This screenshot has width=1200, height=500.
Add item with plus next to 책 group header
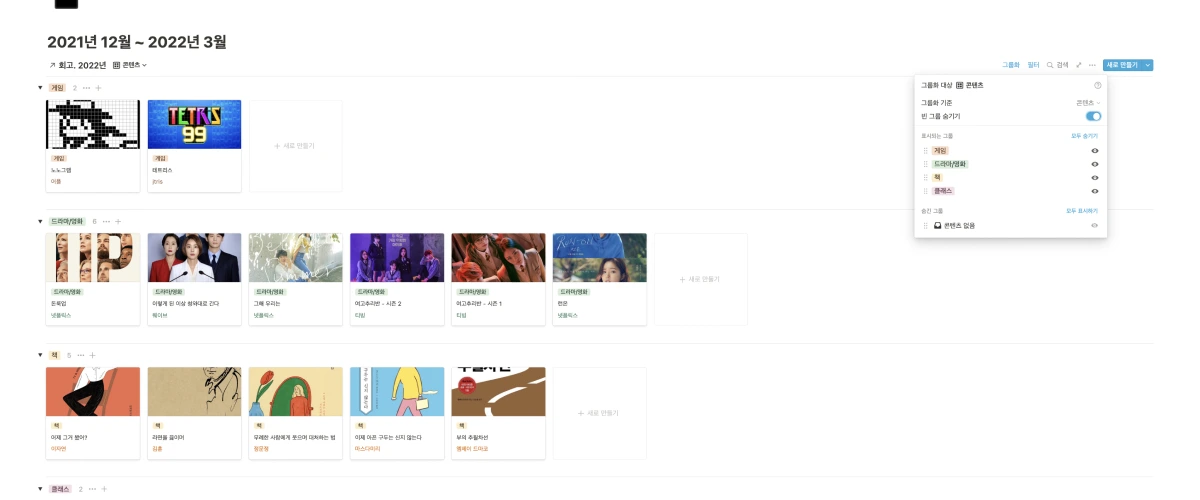92,355
